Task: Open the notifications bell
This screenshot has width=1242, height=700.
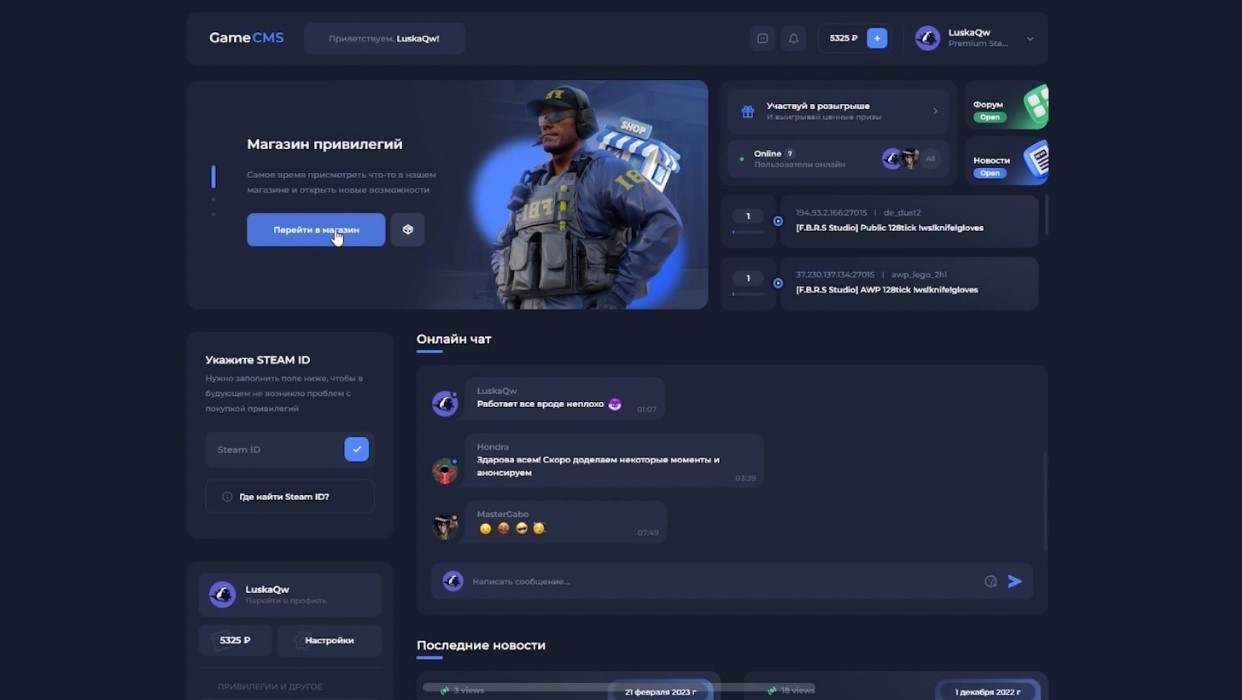Action: pos(793,39)
